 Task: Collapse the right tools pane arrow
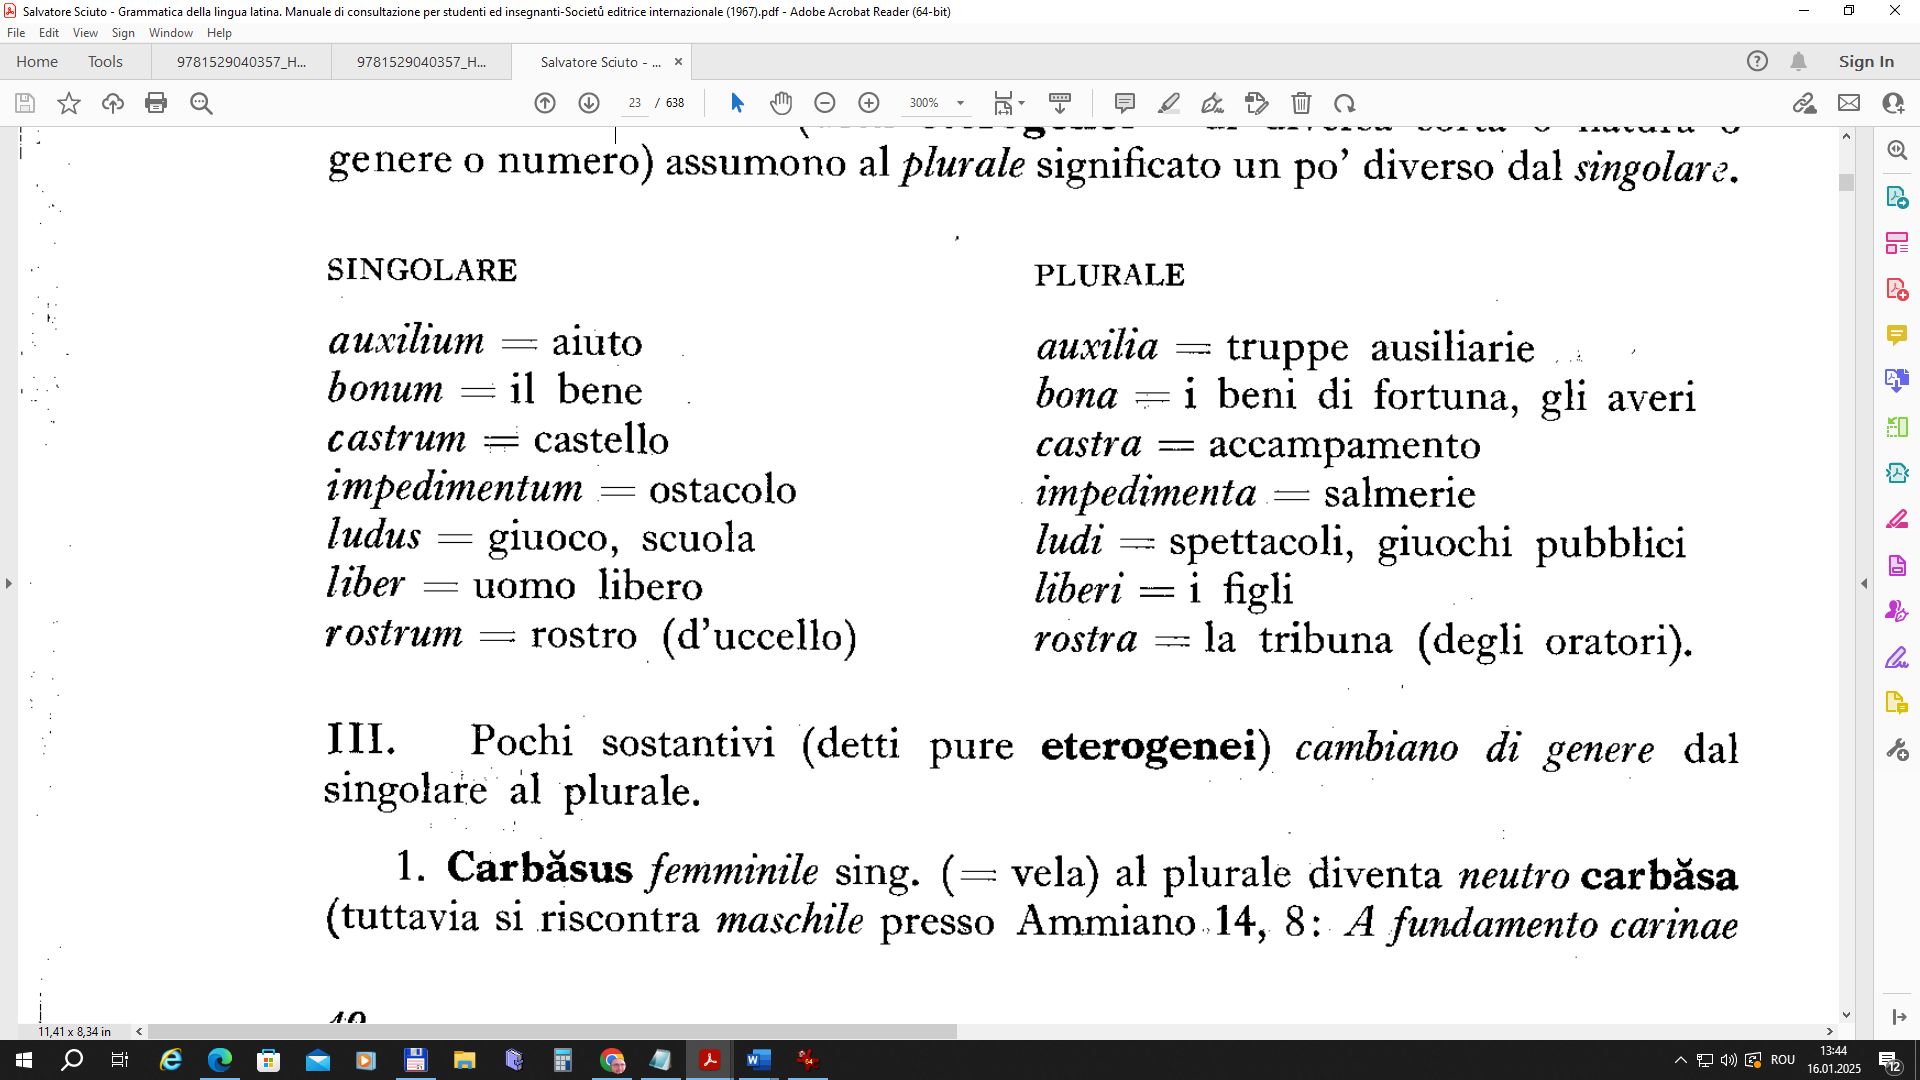coord(1864,583)
